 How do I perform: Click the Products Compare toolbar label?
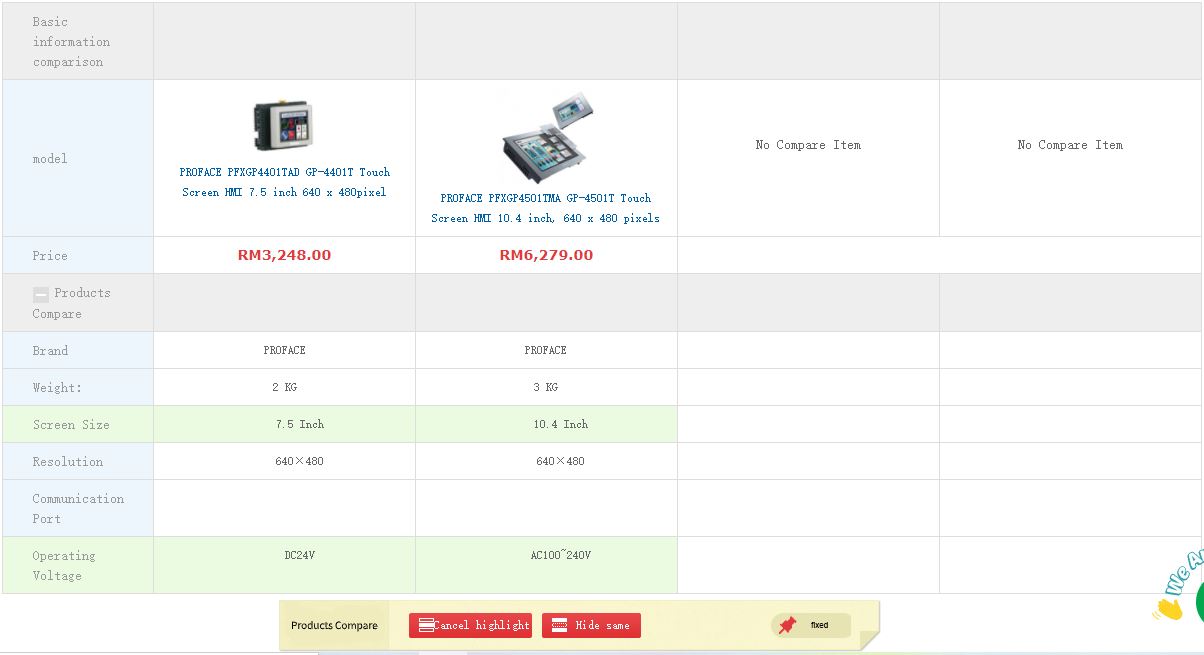334,626
